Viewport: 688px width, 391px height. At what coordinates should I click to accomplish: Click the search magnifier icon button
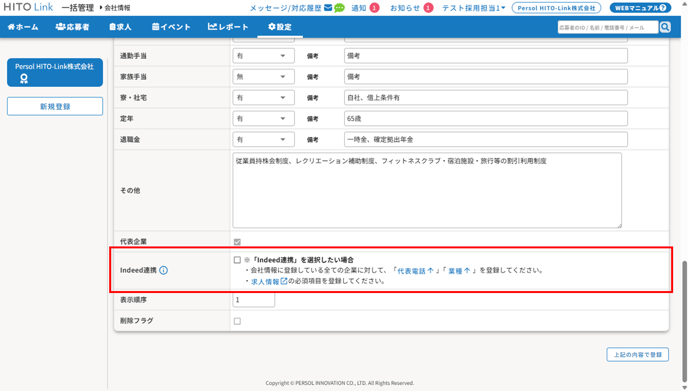(665, 27)
